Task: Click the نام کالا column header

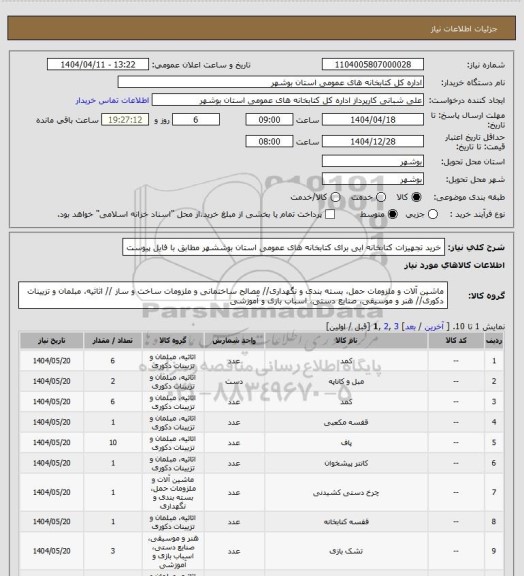Action: point(346,341)
